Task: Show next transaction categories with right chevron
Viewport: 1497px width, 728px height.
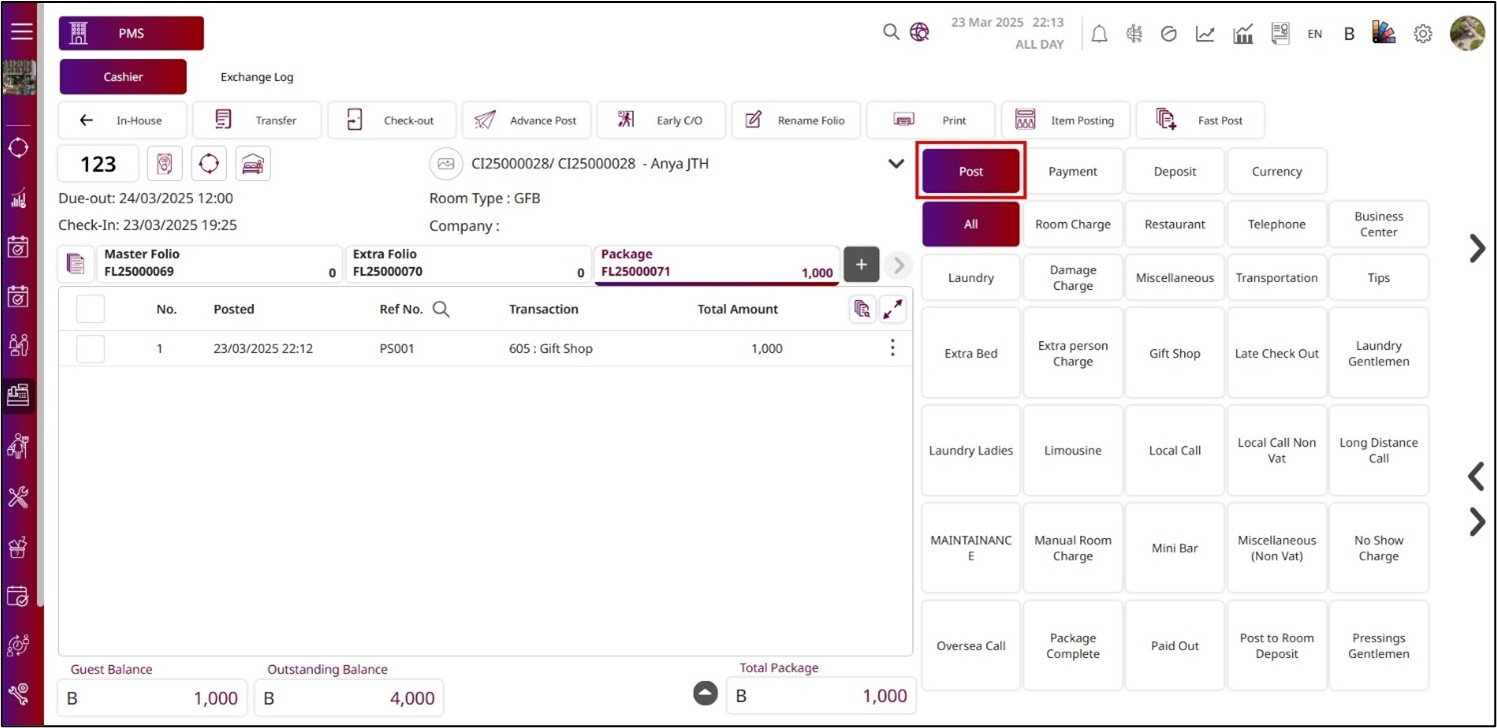Action: pyautogui.click(x=1476, y=248)
